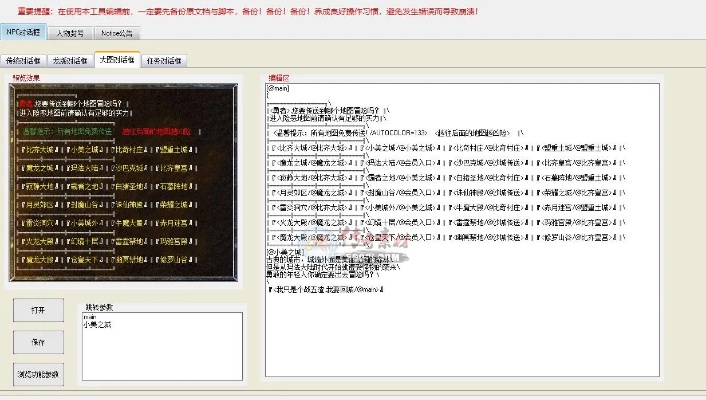This screenshot has height=400, width=706.
Task: Click 赤月神宫 link in preview panel
Action: [x=174, y=223]
